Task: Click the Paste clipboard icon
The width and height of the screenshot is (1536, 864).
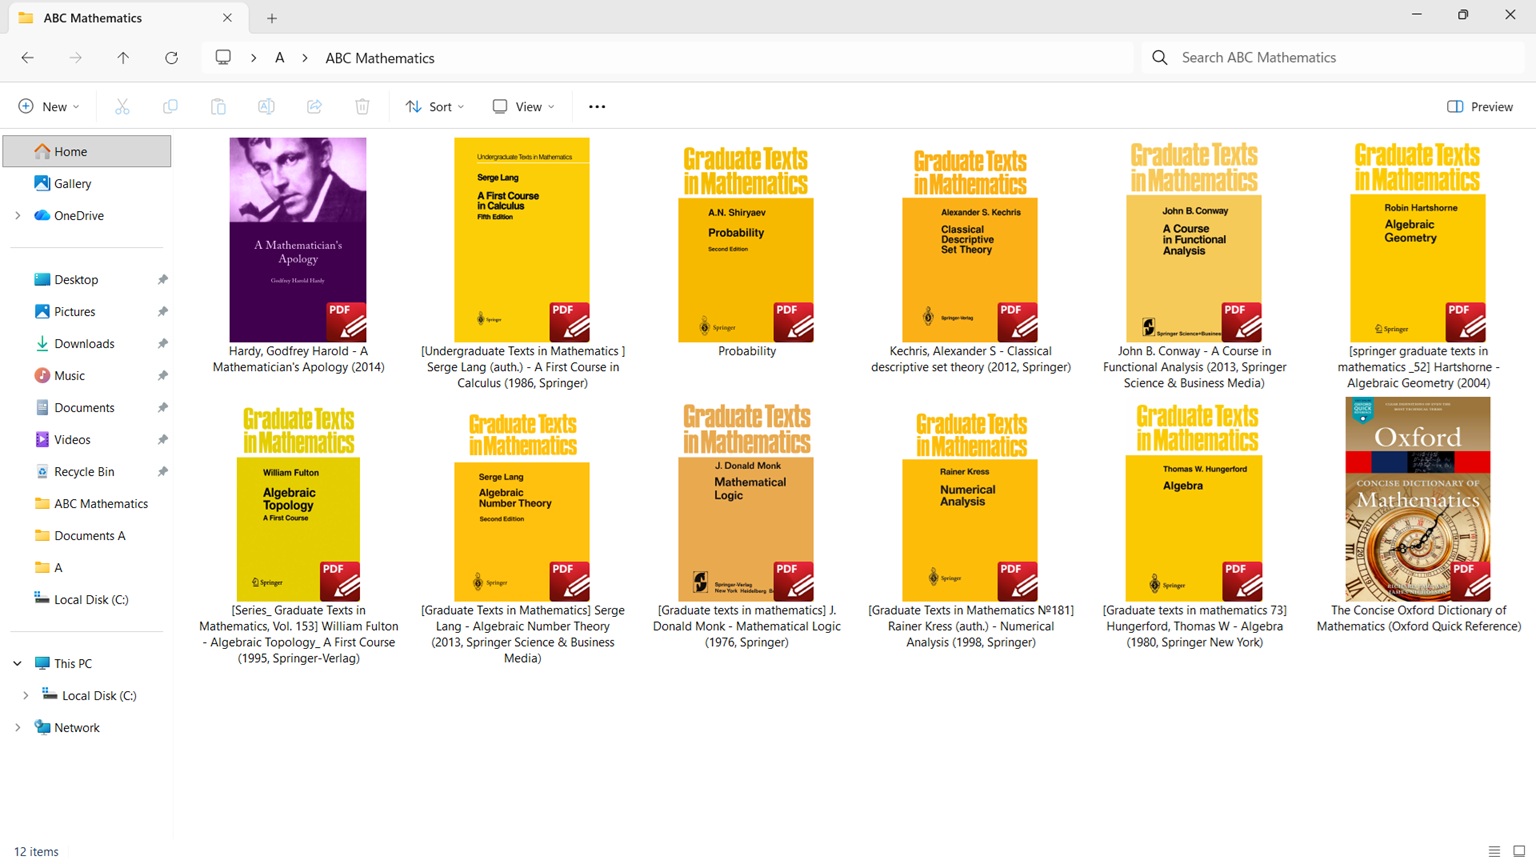Action: tap(218, 107)
